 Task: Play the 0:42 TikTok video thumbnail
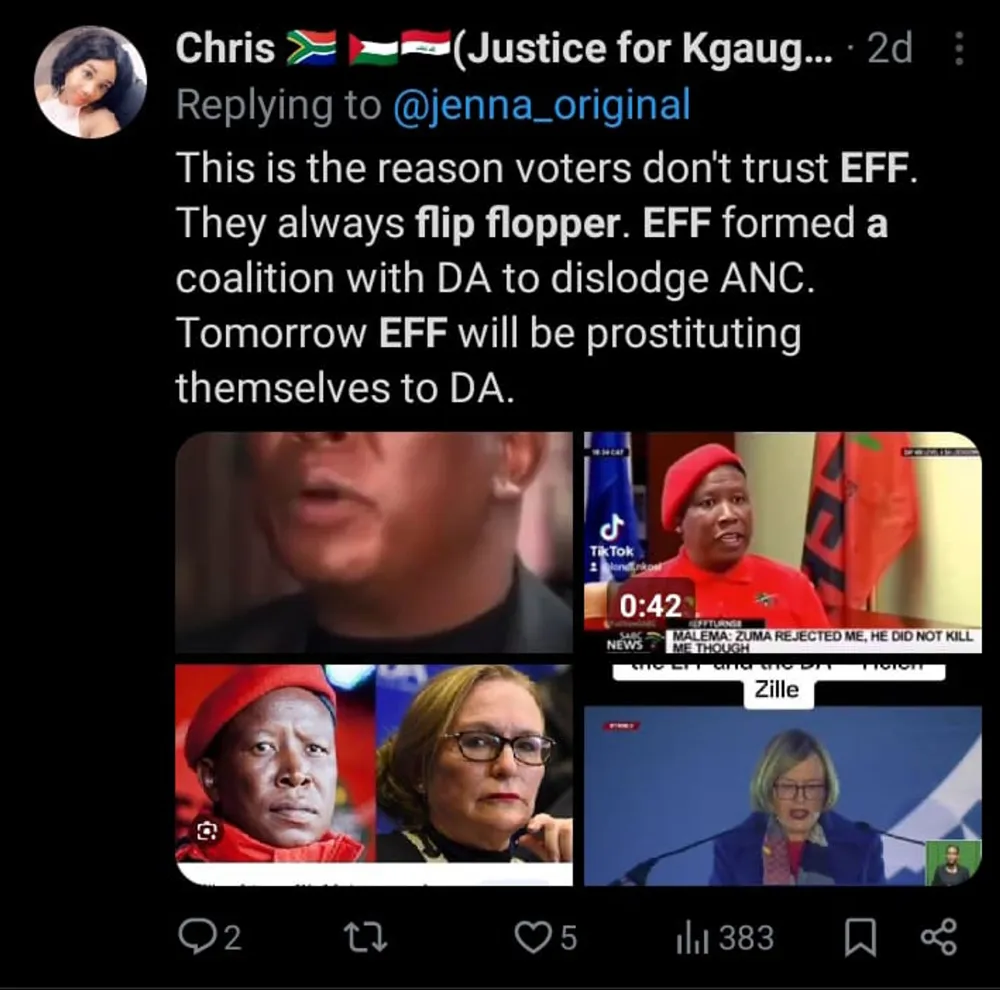(783, 542)
